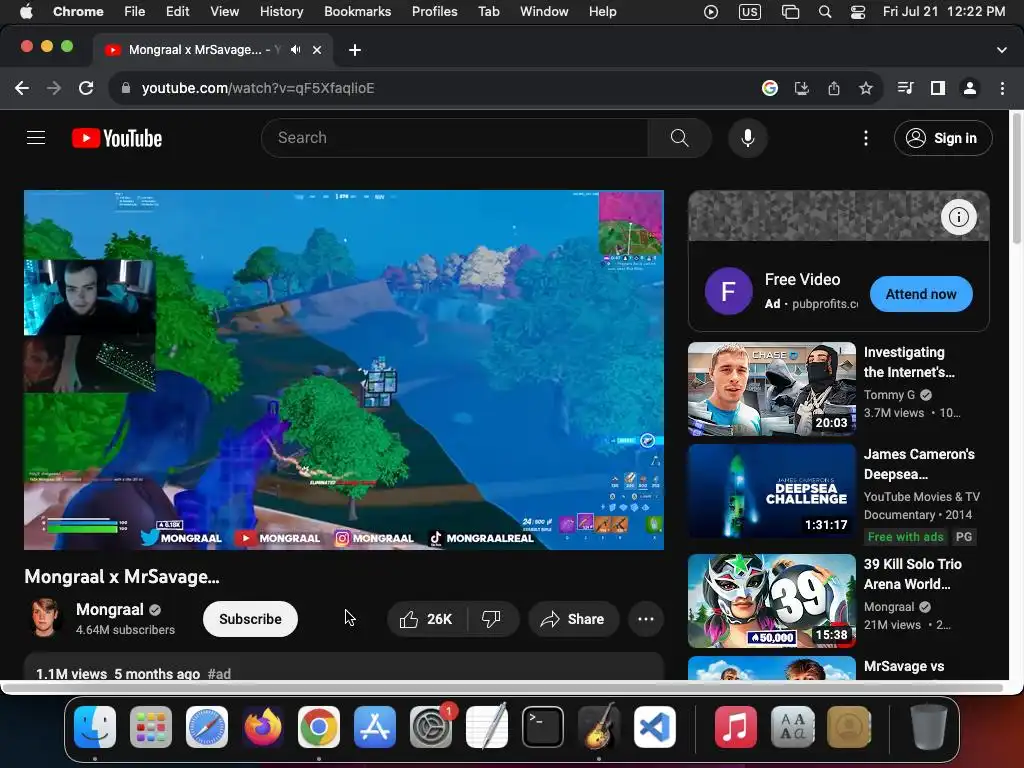Subscribe to Mongraal channel

pos(250,619)
